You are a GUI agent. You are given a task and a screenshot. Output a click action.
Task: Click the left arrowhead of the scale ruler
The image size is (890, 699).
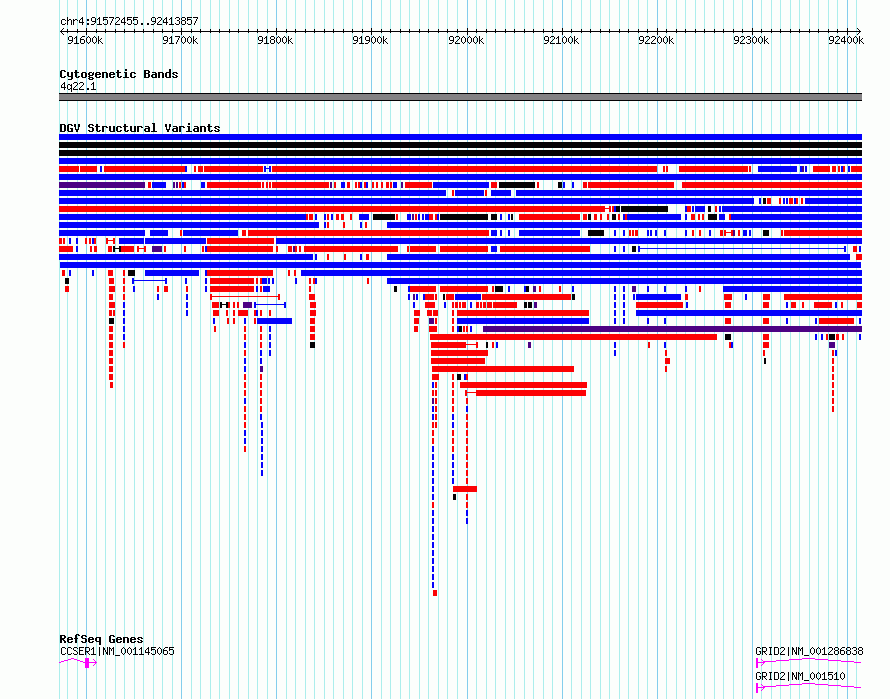(62, 31)
